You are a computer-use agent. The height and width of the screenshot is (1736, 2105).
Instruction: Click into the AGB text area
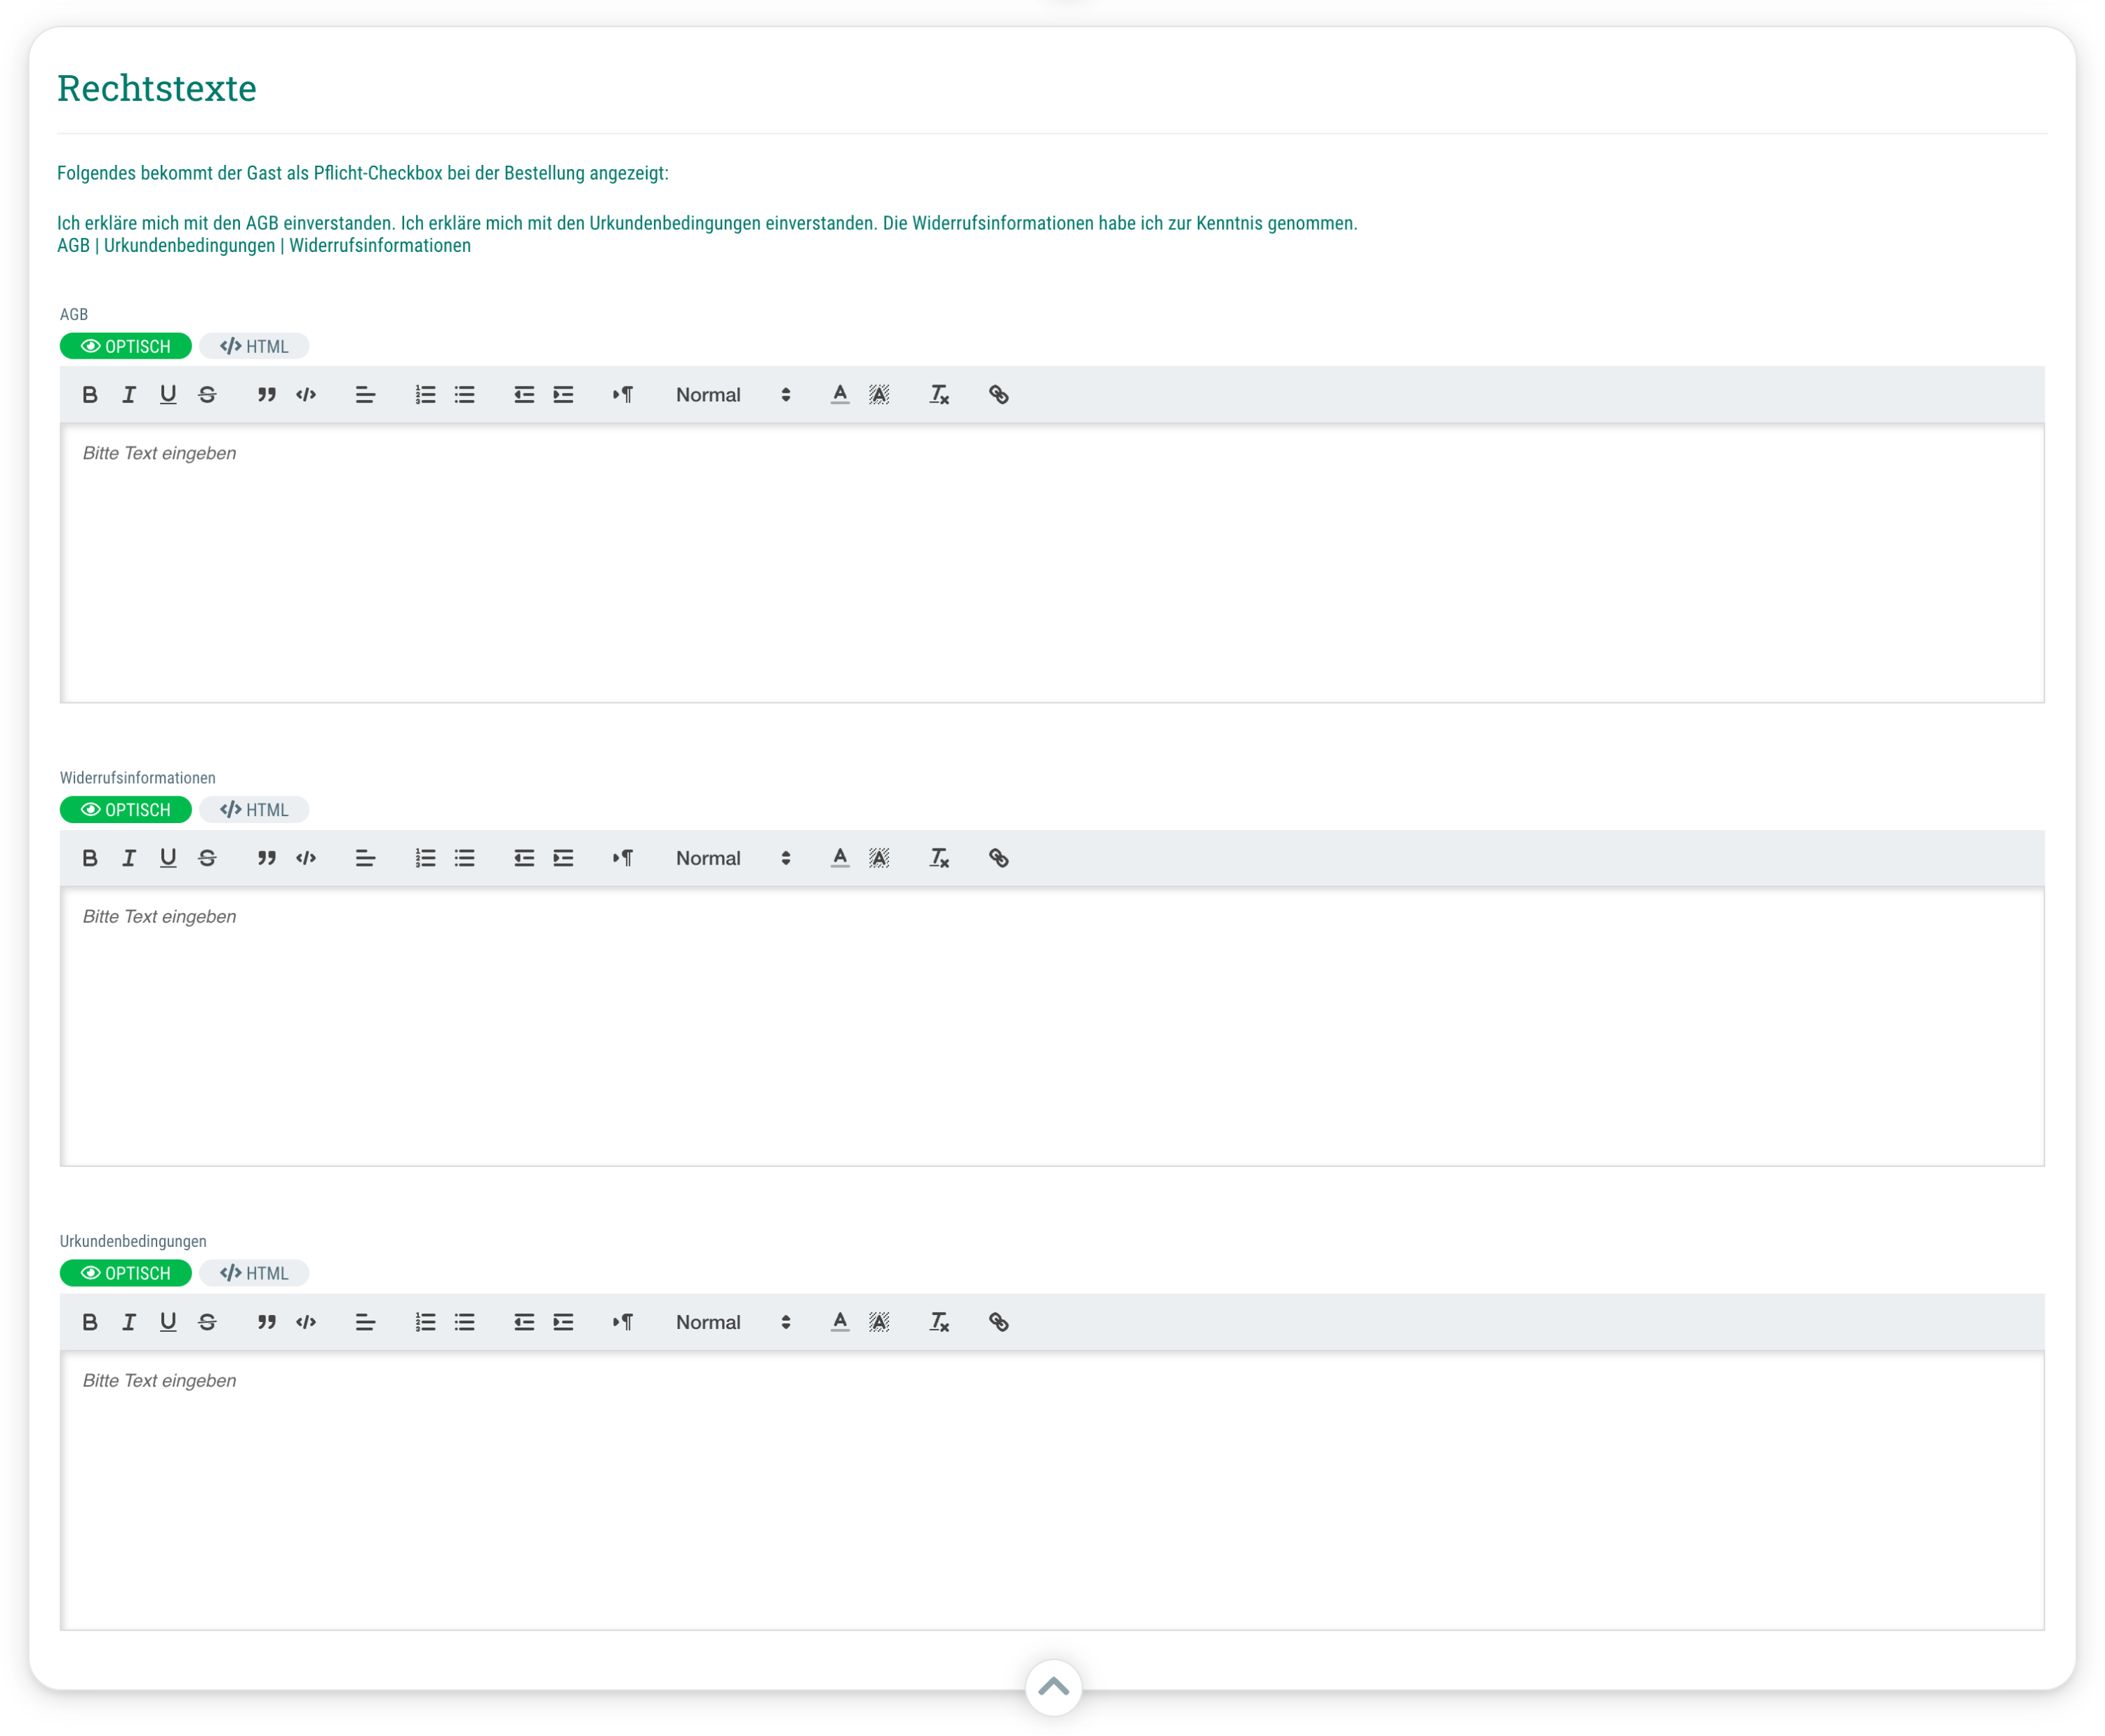[1052, 563]
